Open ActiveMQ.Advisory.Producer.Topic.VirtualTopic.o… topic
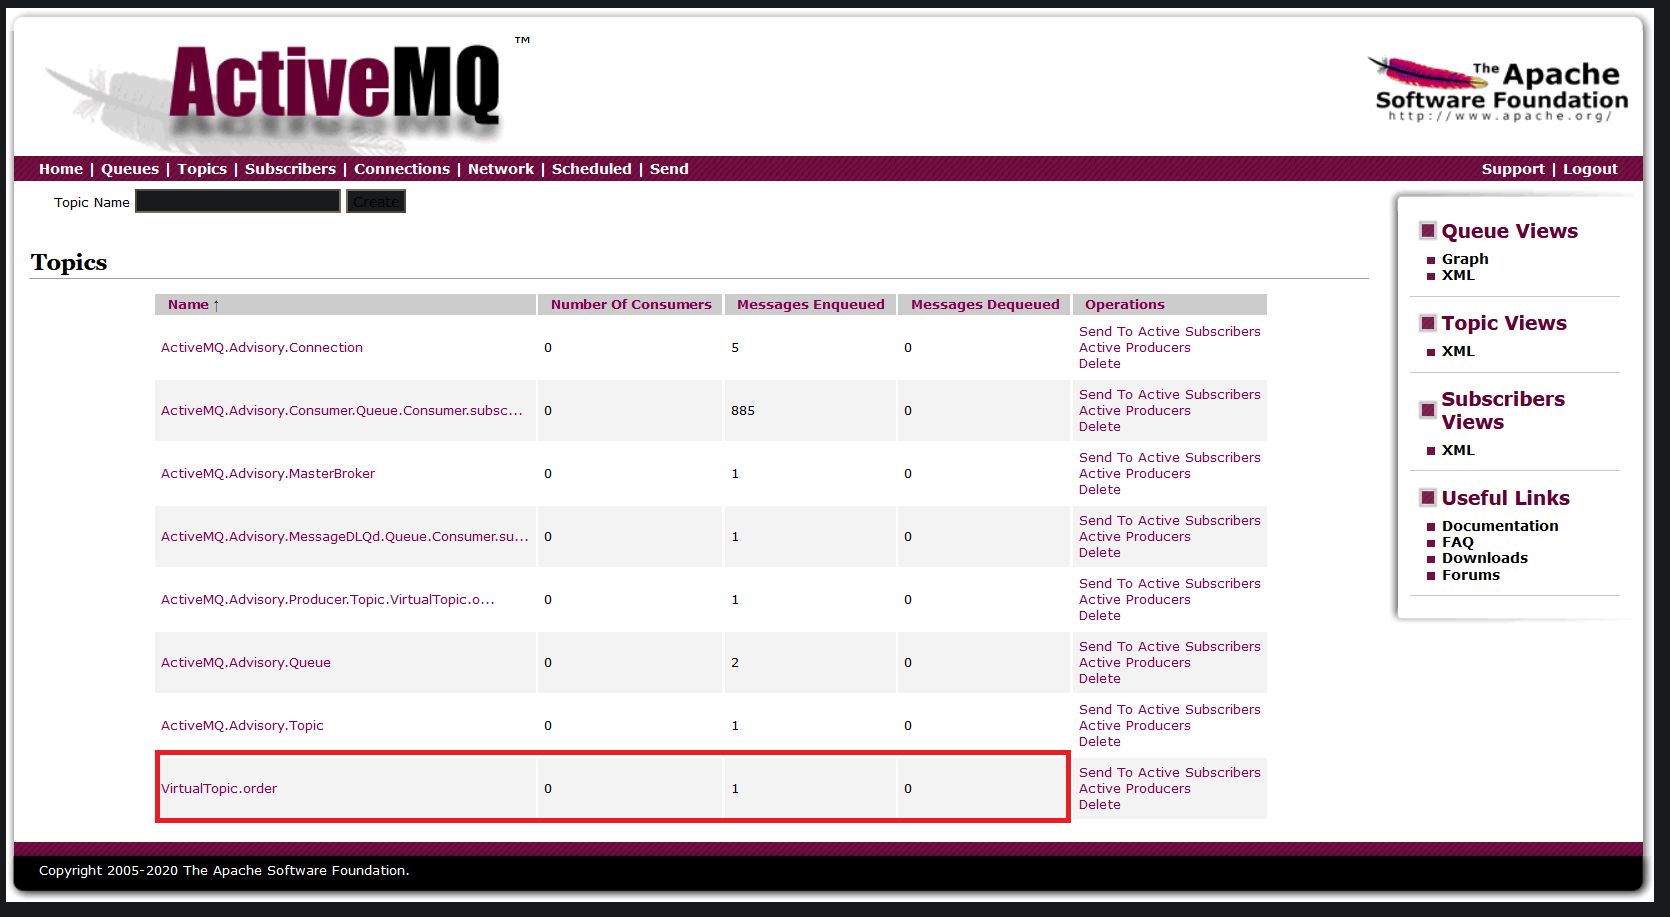Image resolution: width=1670 pixels, height=917 pixels. coord(328,599)
